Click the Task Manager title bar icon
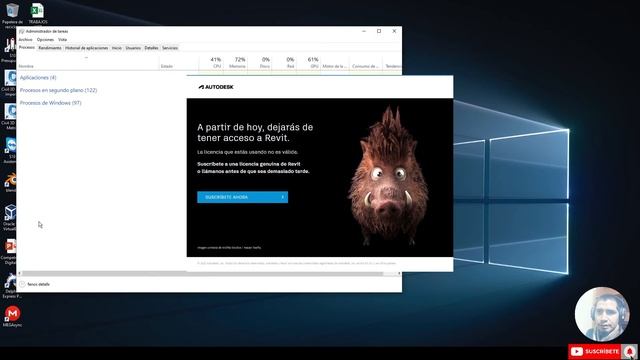Image resolution: width=640 pixels, height=360 pixels. (x=22, y=31)
